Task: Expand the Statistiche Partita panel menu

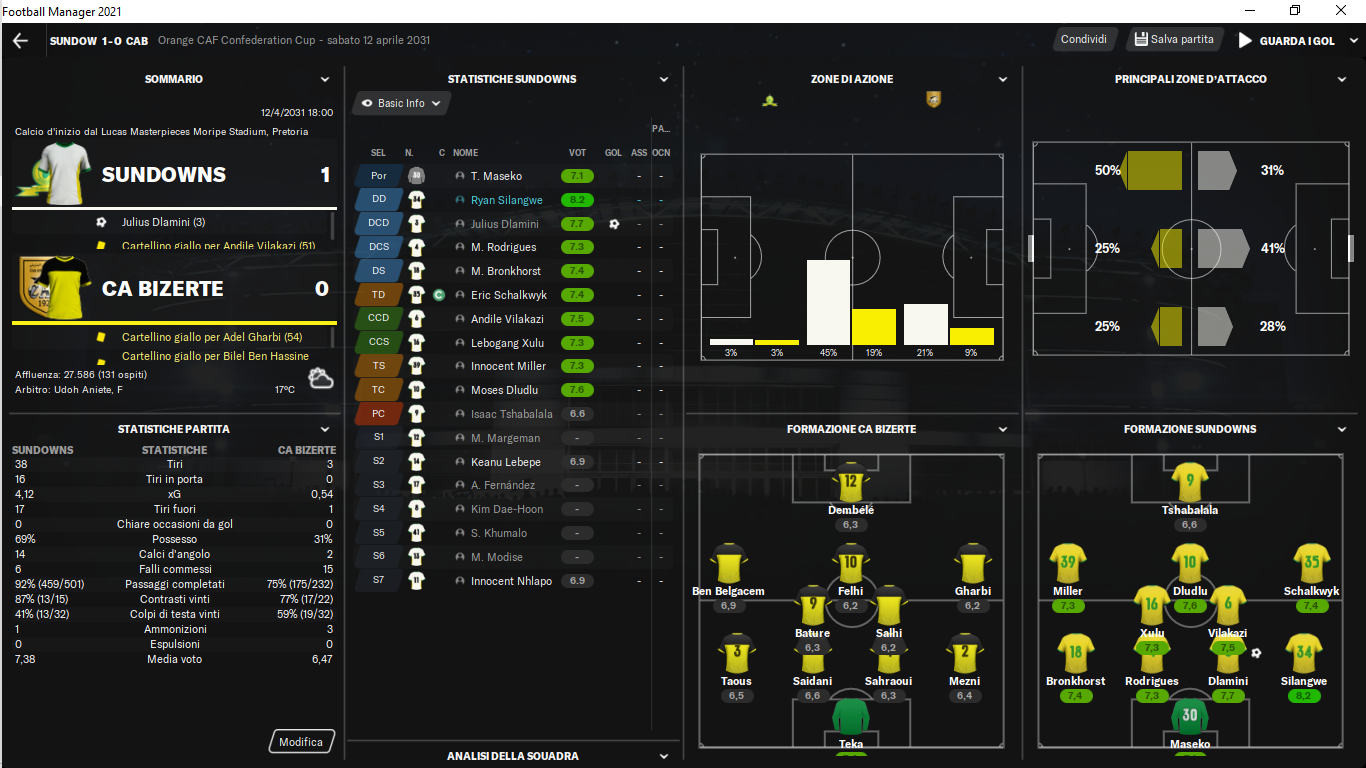Action: tap(325, 429)
